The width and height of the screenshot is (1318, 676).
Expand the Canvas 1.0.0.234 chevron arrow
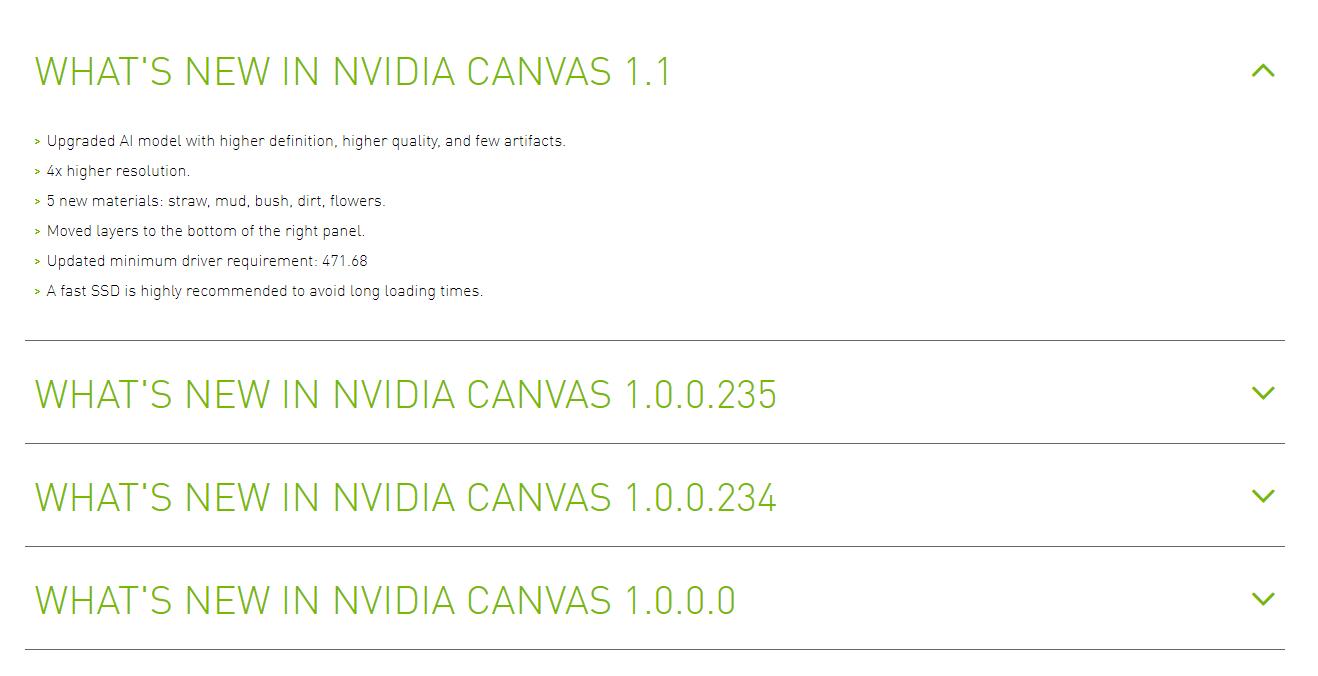tap(1263, 496)
